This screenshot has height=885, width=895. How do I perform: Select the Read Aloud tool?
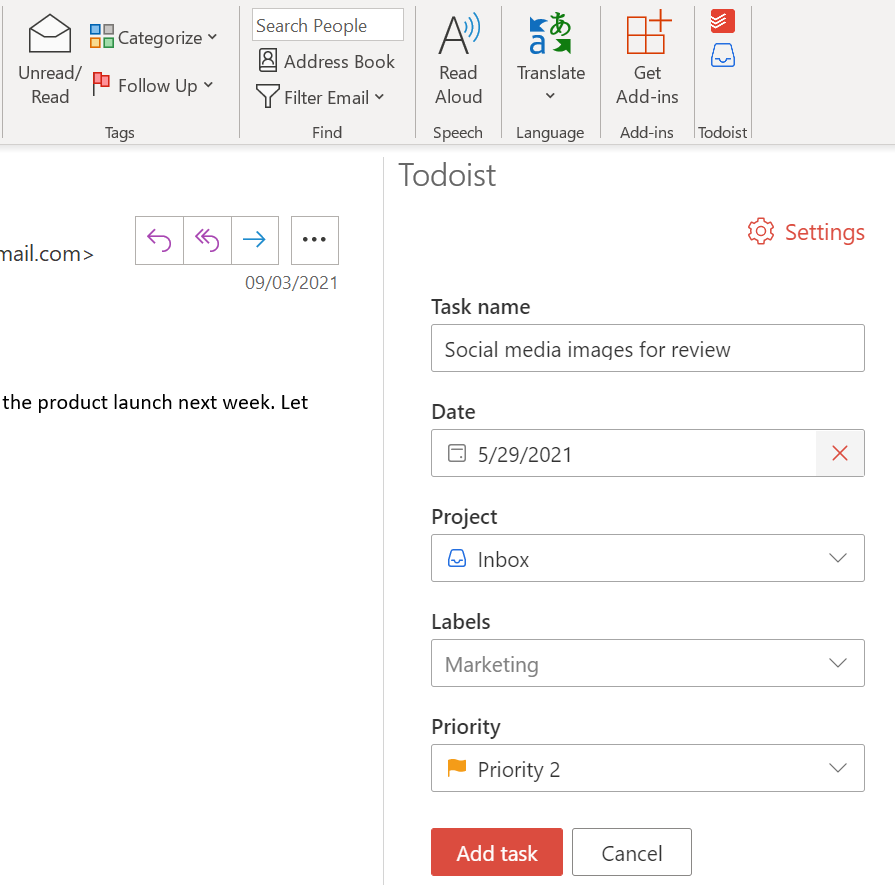[458, 55]
